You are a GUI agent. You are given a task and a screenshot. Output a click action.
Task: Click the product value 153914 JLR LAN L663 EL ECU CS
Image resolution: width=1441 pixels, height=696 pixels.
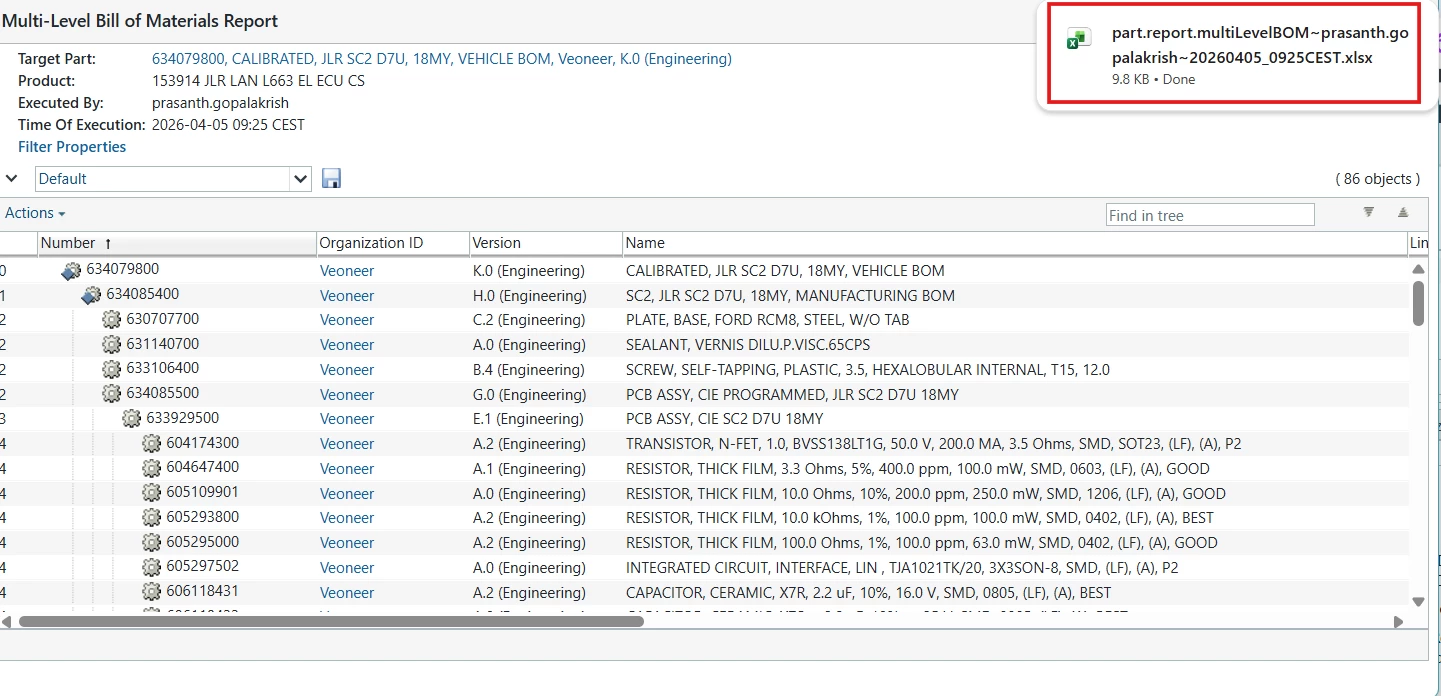[258, 81]
